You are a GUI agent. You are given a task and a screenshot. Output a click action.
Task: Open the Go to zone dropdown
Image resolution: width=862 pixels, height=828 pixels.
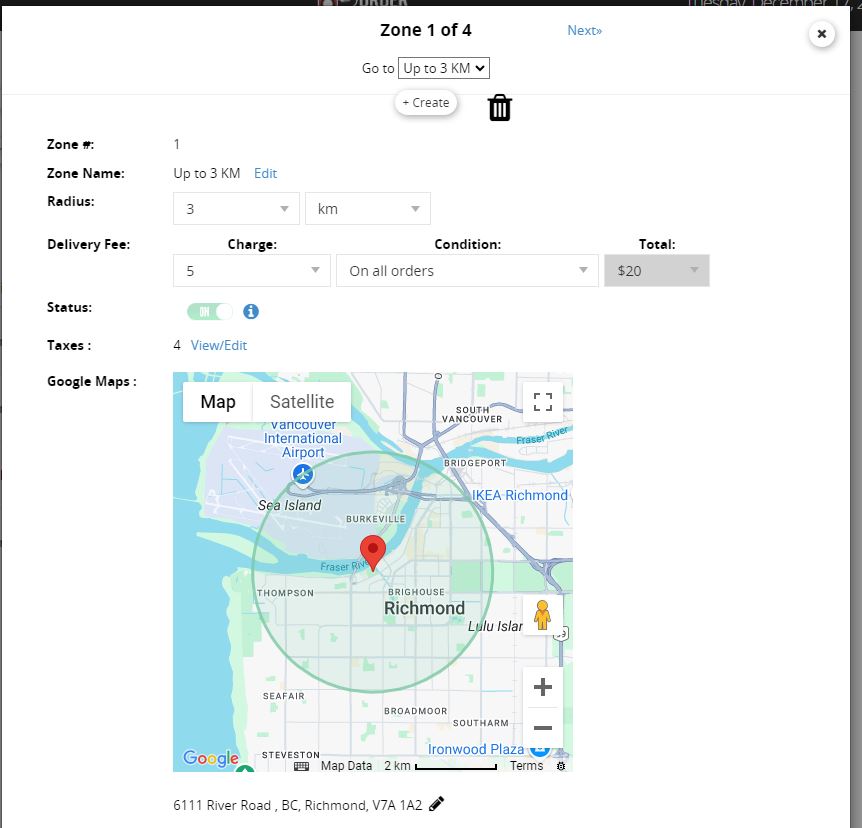point(443,68)
